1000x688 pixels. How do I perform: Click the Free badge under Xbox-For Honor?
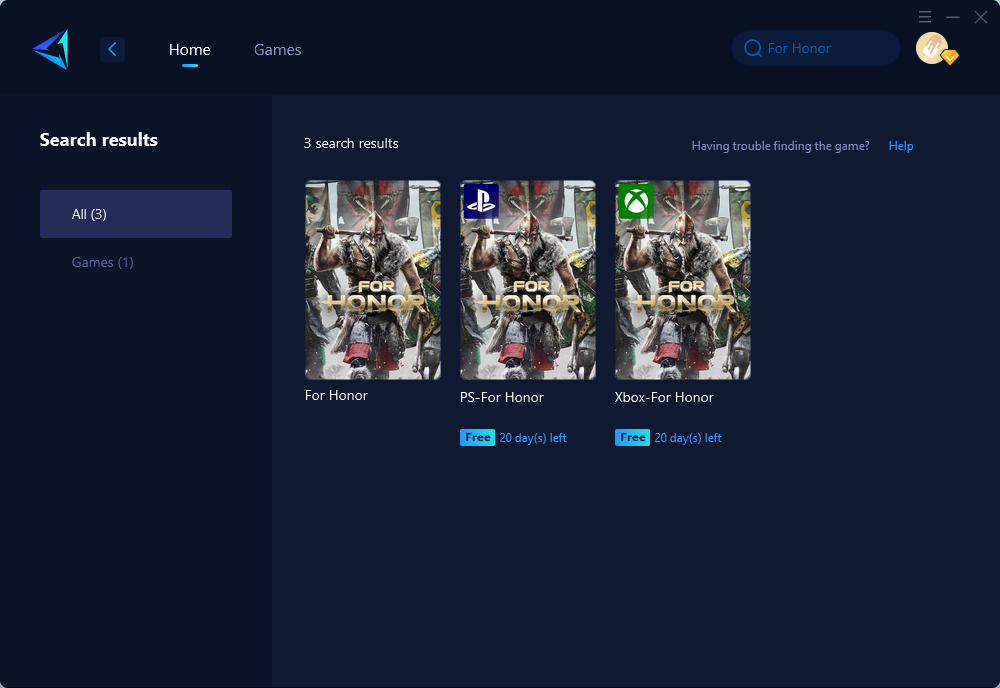pos(632,437)
